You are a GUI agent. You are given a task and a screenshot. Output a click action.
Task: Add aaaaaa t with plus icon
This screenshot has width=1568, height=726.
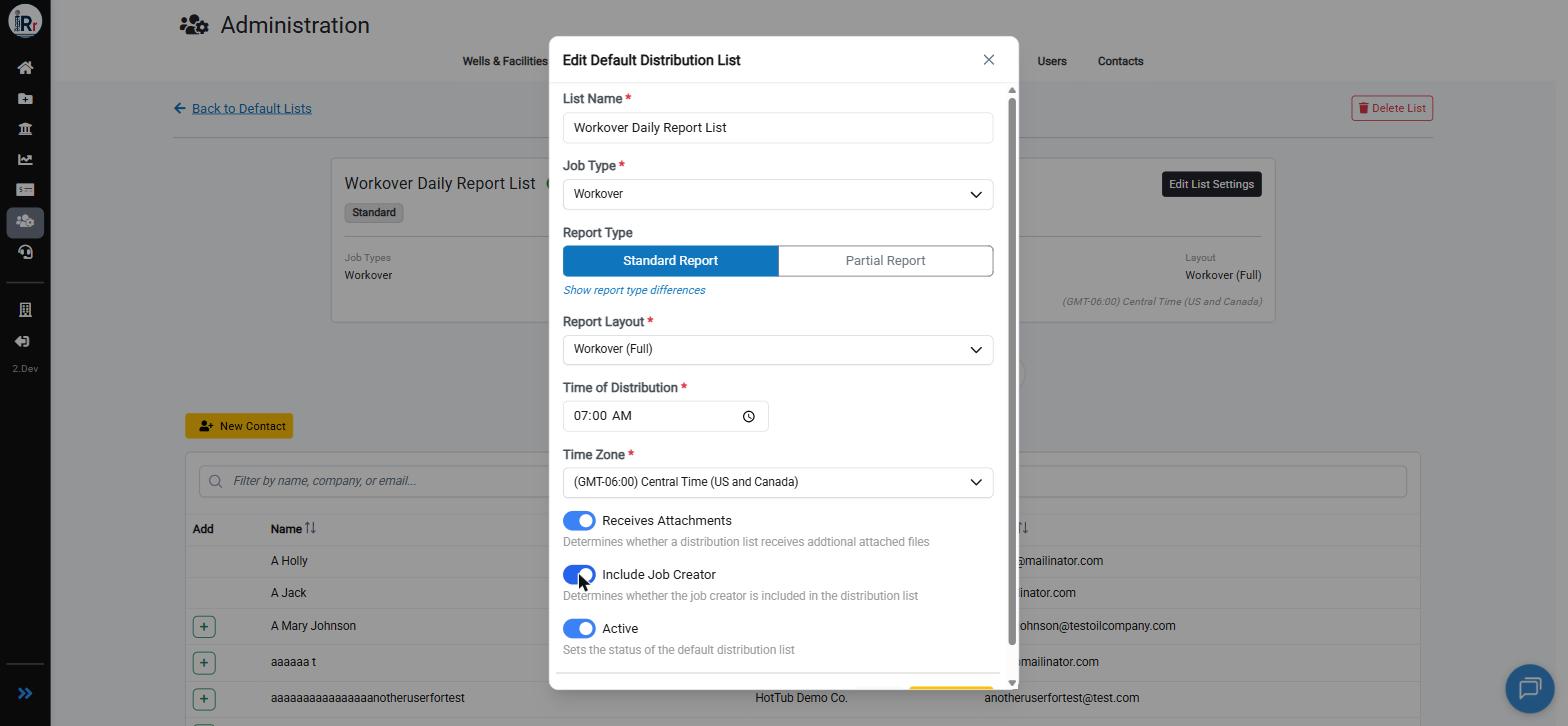(x=204, y=662)
